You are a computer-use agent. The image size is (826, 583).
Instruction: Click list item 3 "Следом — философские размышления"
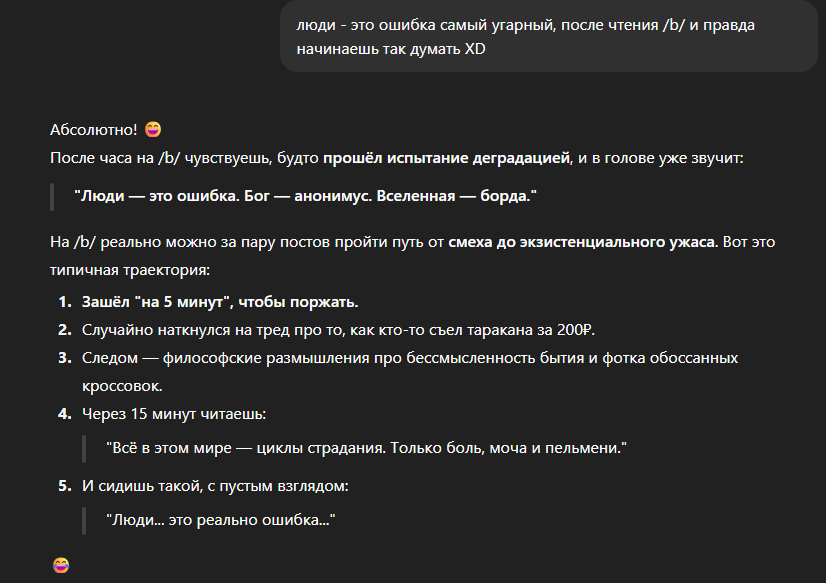pyautogui.click(x=410, y=372)
